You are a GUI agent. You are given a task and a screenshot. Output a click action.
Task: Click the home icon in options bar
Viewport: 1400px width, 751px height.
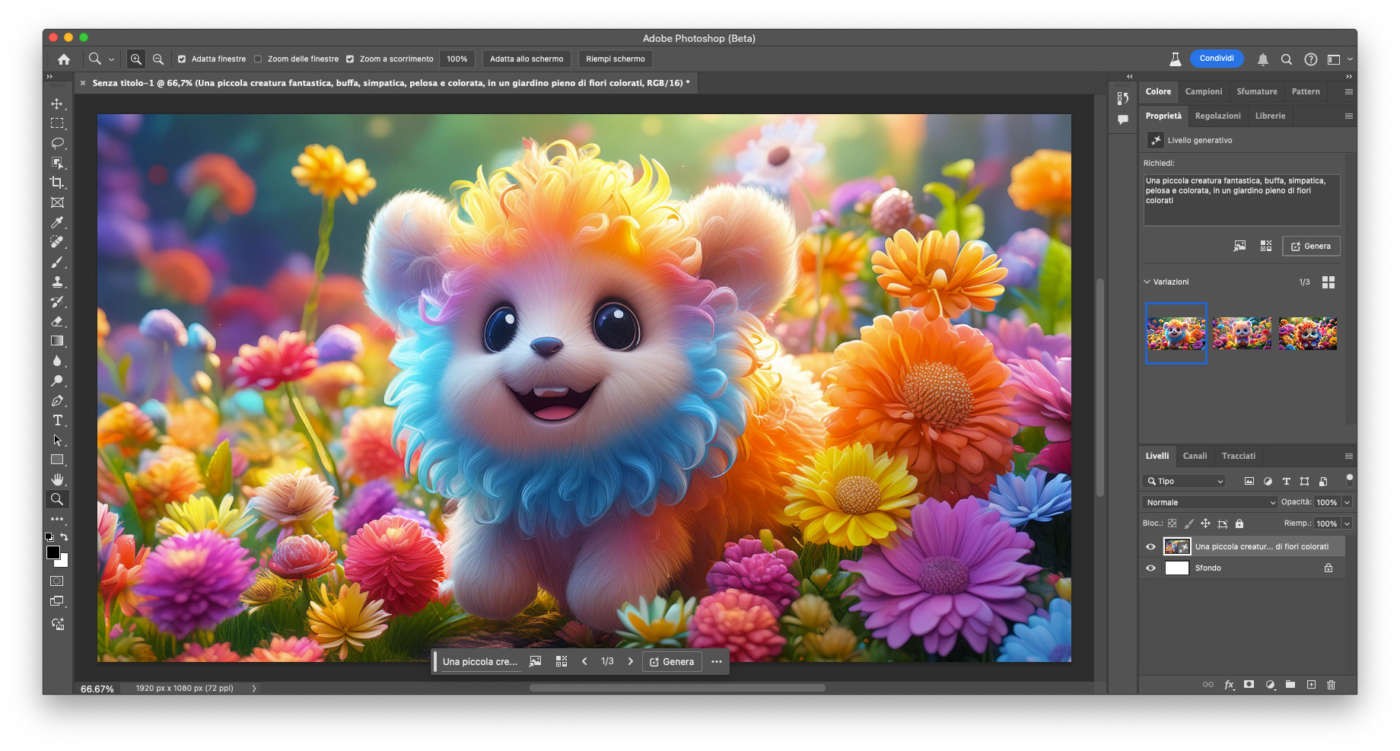point(64,59)
